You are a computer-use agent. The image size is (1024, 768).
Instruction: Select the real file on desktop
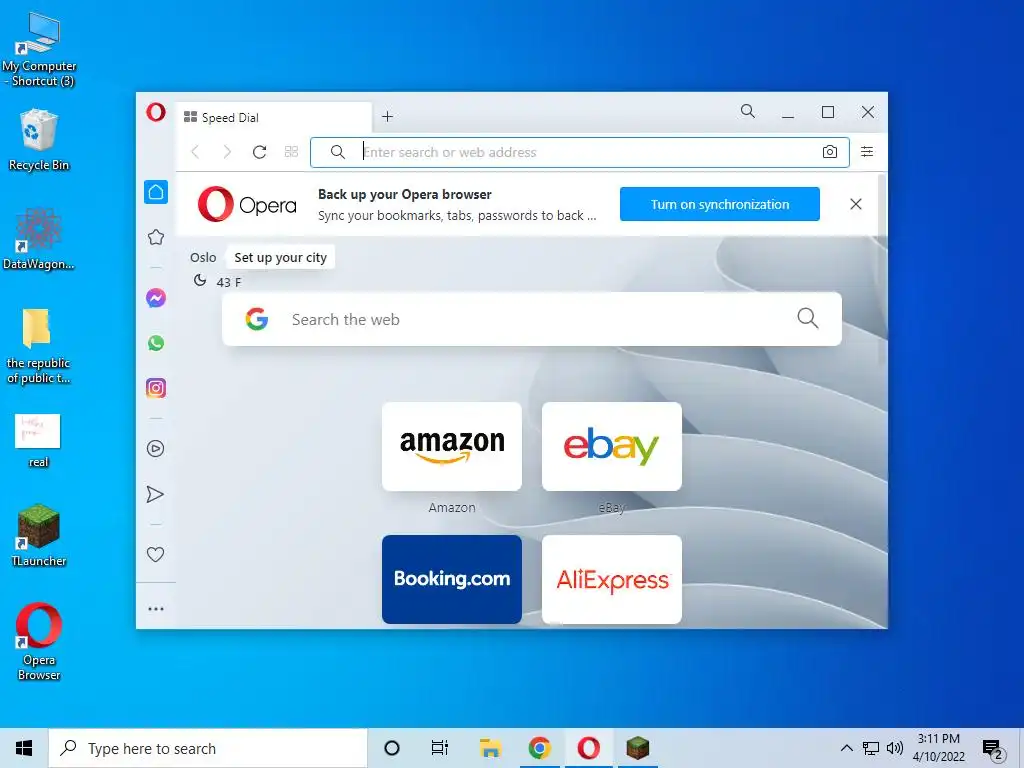[39, 441]
